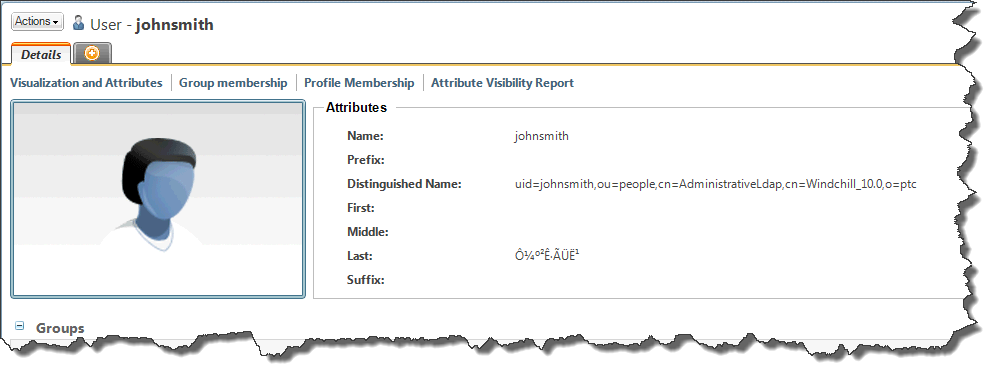The width and height of the screenshot is (1000, 378).
Task: Open the Actions dropdown menu
Action: pyautogui.click(x=38, y=22)
